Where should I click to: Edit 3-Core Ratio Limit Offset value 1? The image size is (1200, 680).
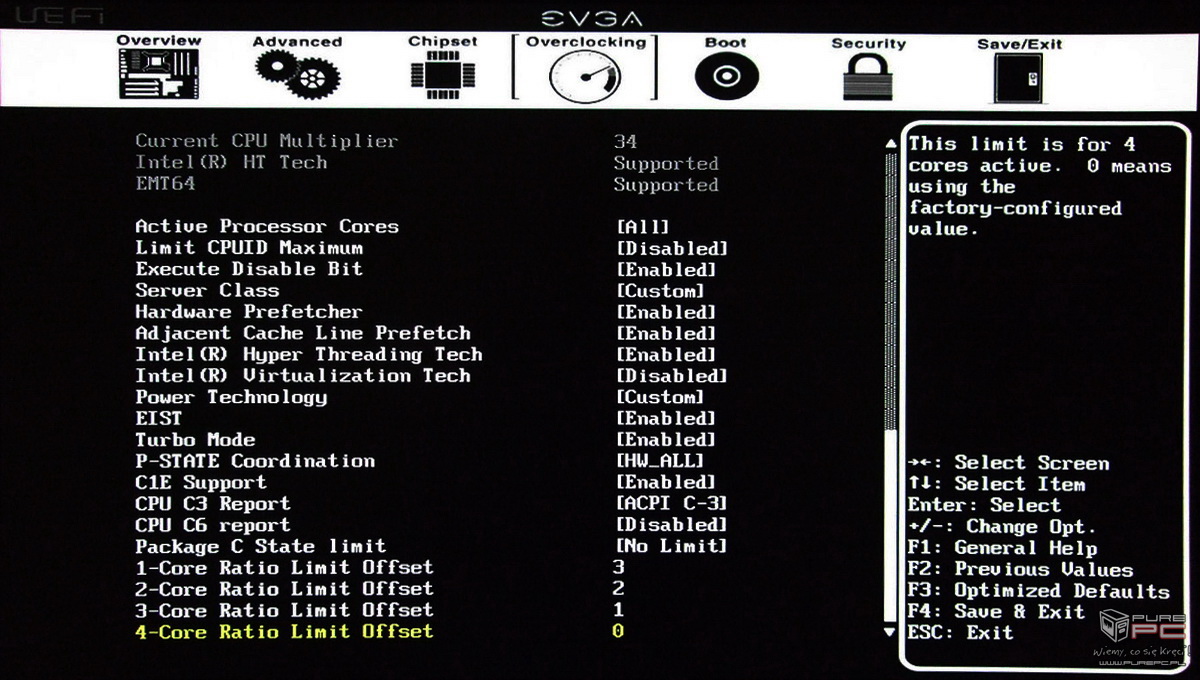(x=619, y=610)
